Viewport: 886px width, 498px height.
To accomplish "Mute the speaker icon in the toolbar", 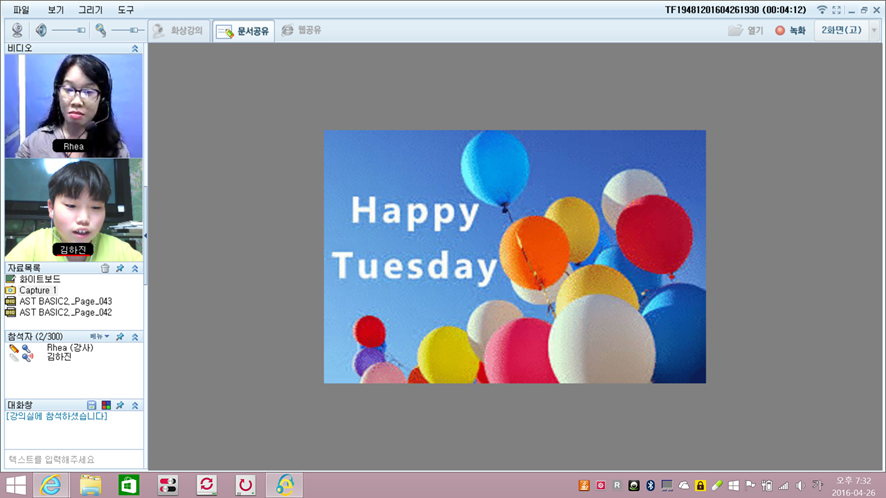I will 41,30.
